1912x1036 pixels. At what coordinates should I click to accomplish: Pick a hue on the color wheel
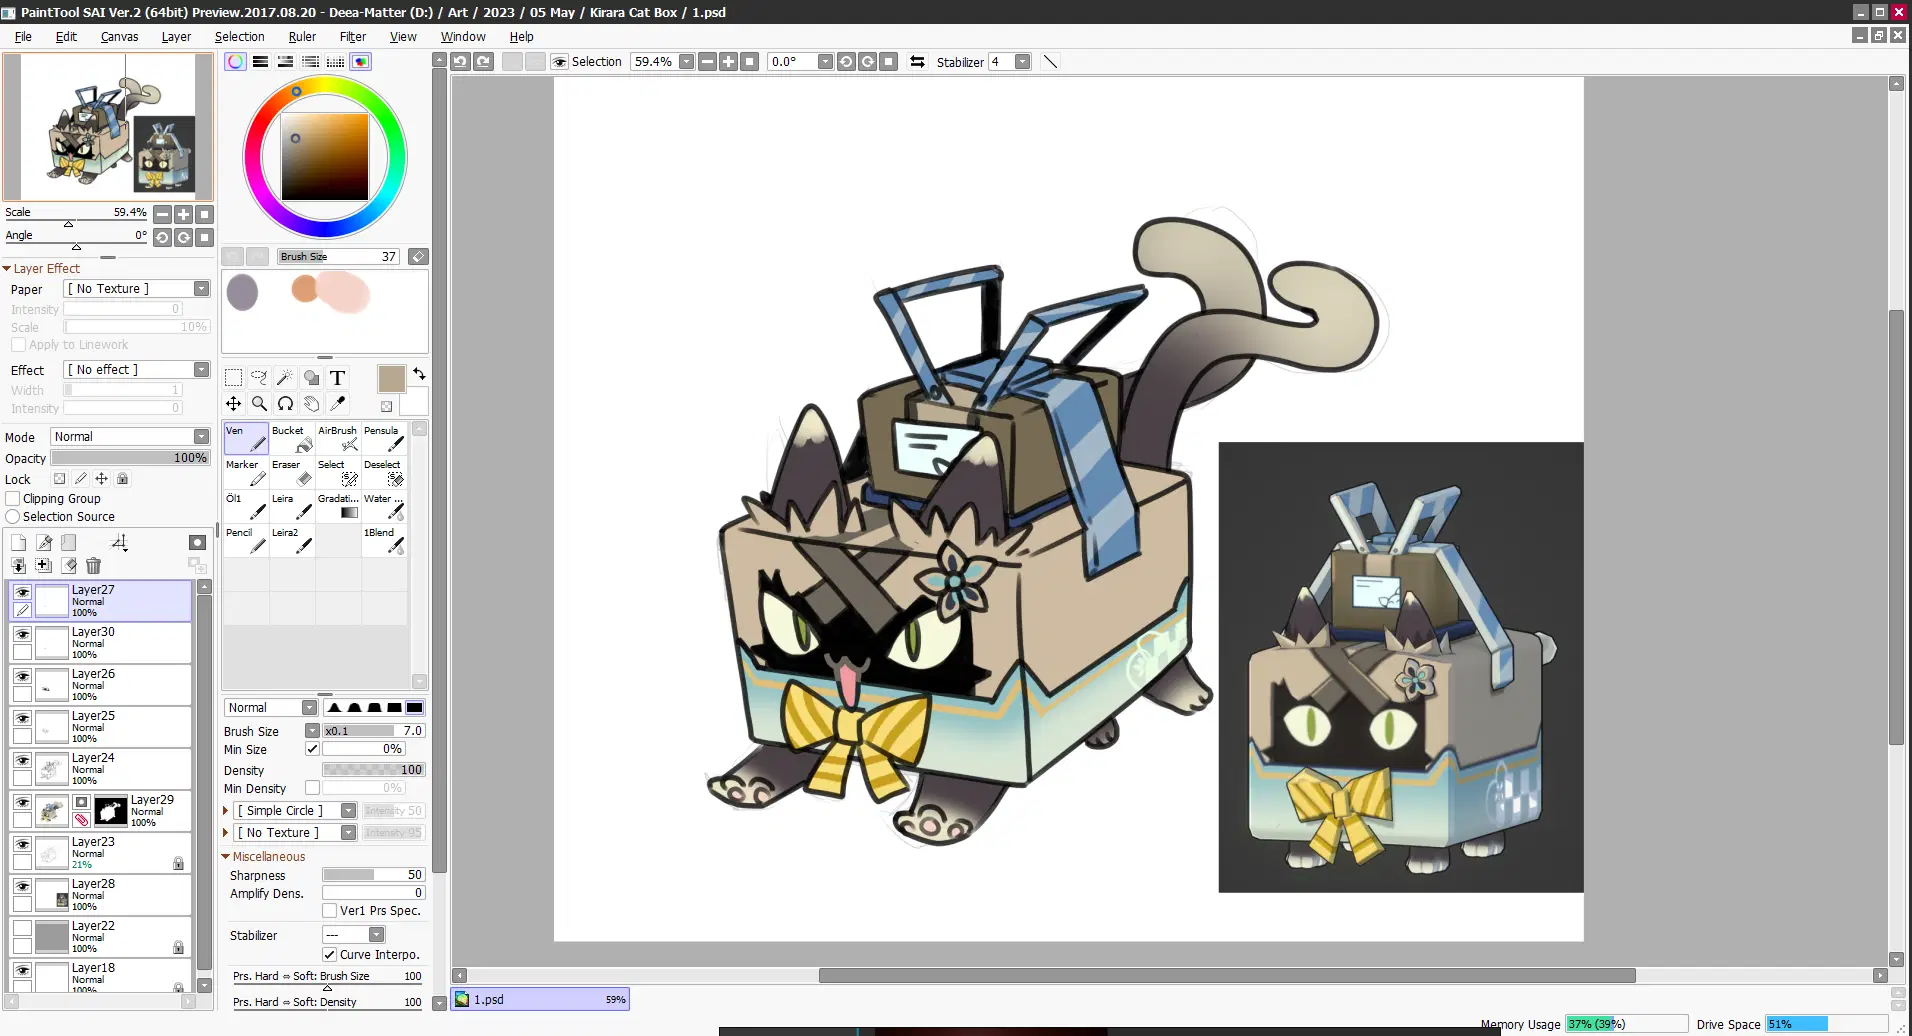point(296,92)
